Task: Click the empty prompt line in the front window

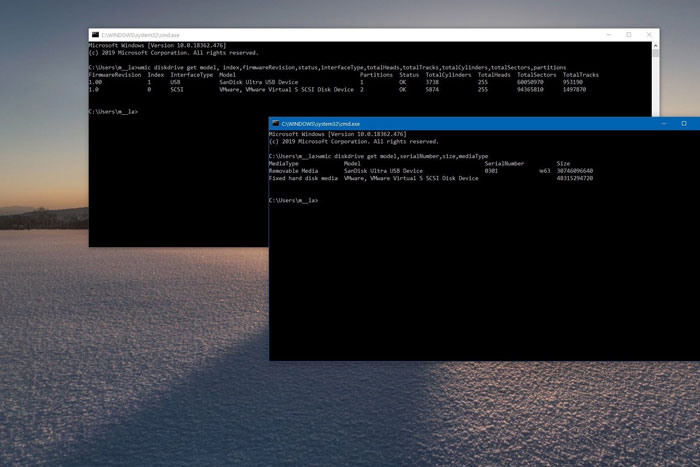Action: (294, 200)
